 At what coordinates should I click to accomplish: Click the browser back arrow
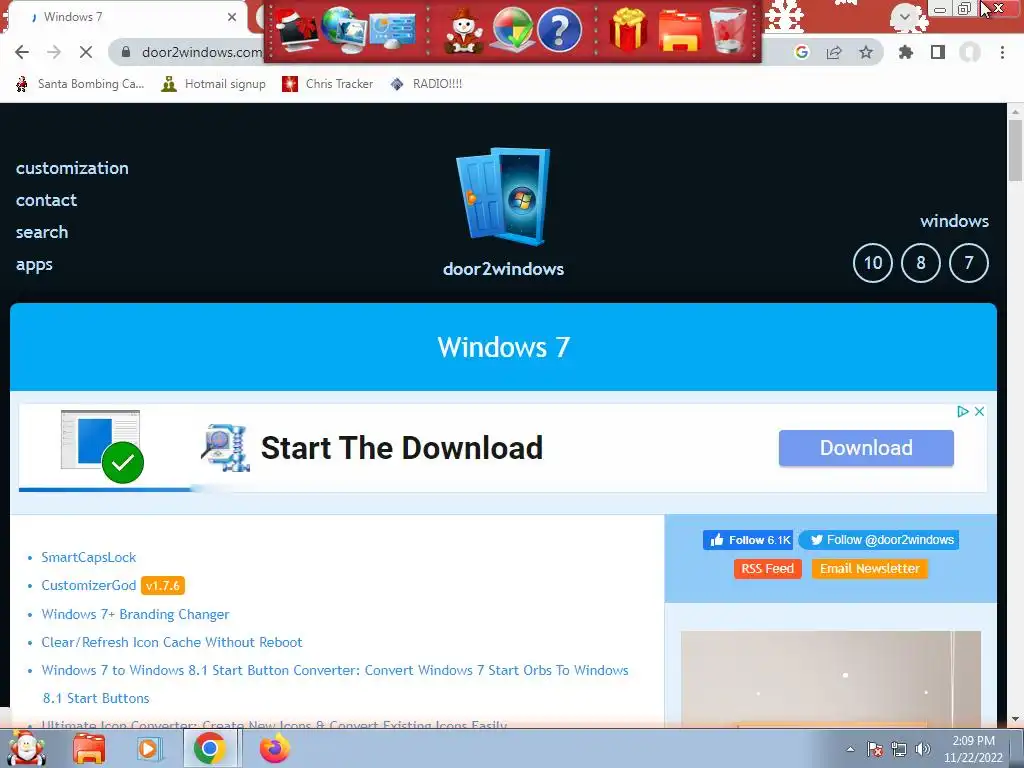click(x=22, y=52)
